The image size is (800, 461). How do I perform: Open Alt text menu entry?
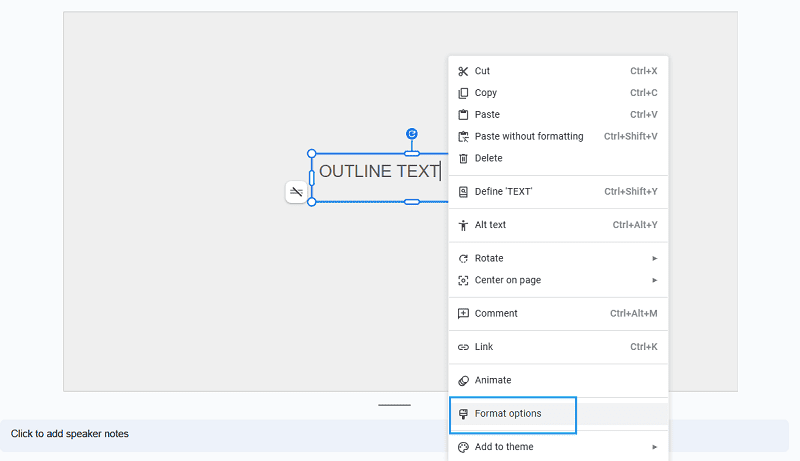558,225
